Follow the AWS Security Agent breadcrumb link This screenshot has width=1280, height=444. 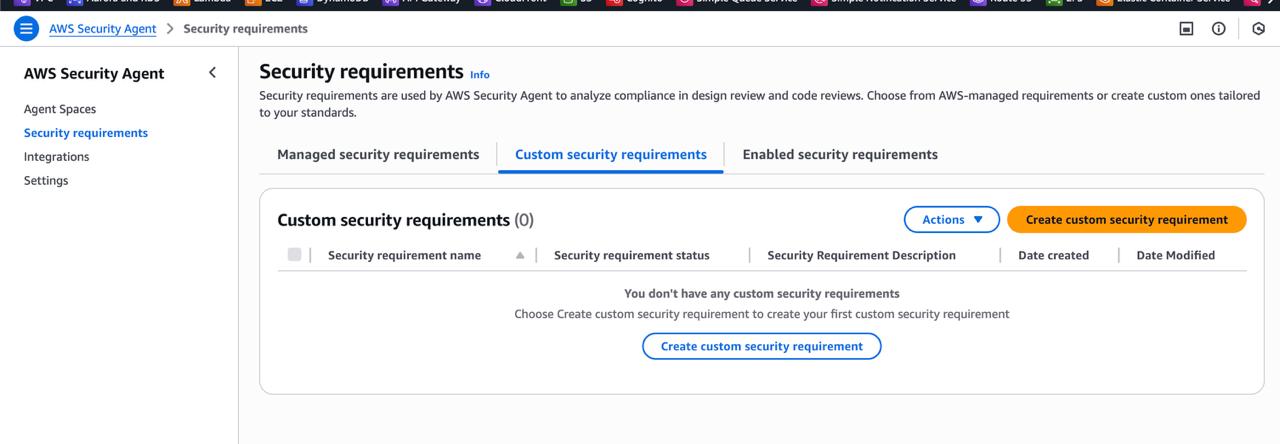[102, 29]
